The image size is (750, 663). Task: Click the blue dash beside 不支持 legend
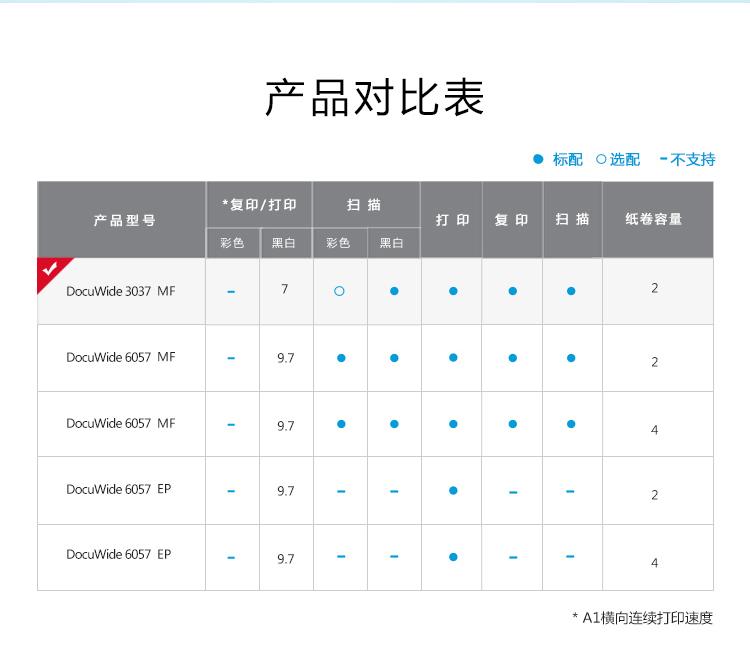[x=663, y=159]
